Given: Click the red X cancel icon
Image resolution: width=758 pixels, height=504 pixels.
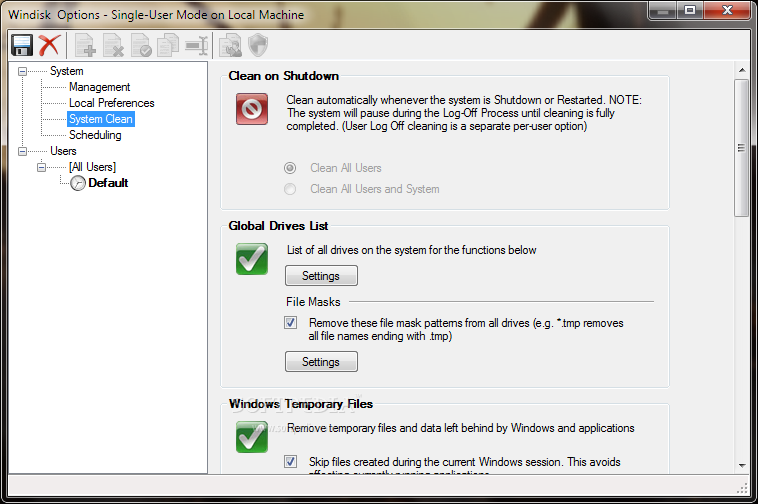Looking at the screenshot, I should click(49, 45).
